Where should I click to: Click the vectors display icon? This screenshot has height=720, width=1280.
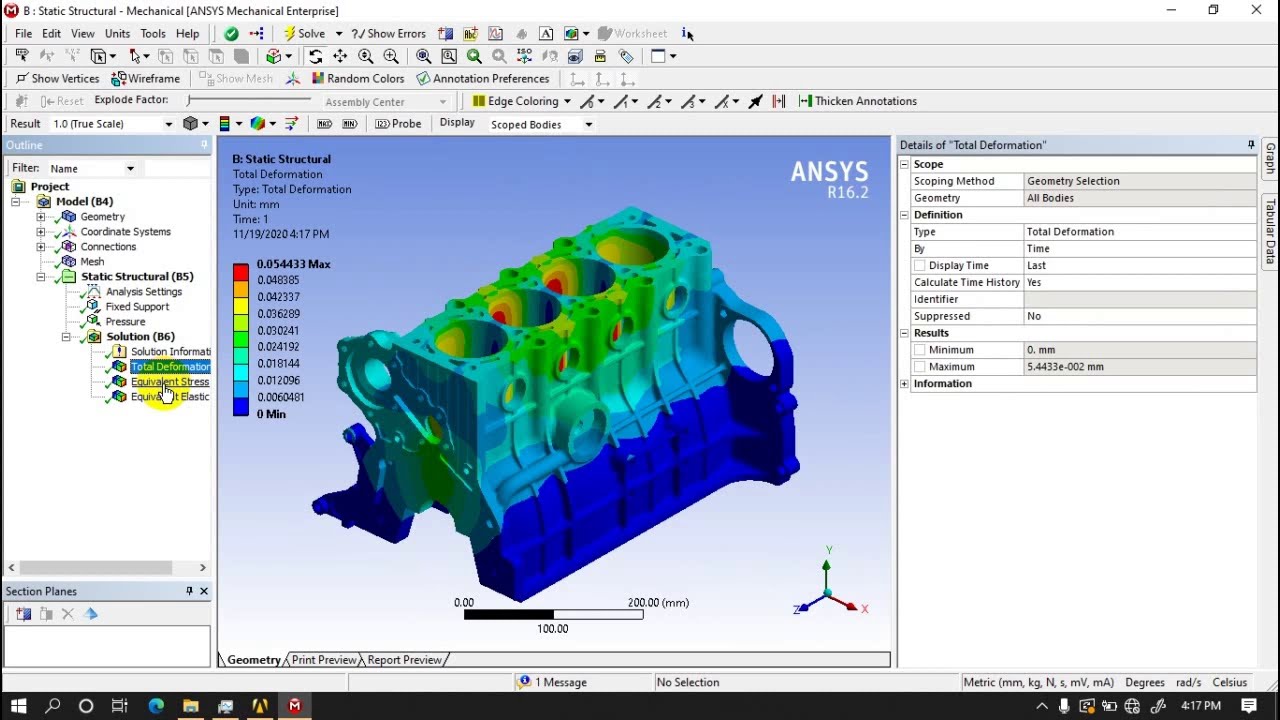(291, 124)
